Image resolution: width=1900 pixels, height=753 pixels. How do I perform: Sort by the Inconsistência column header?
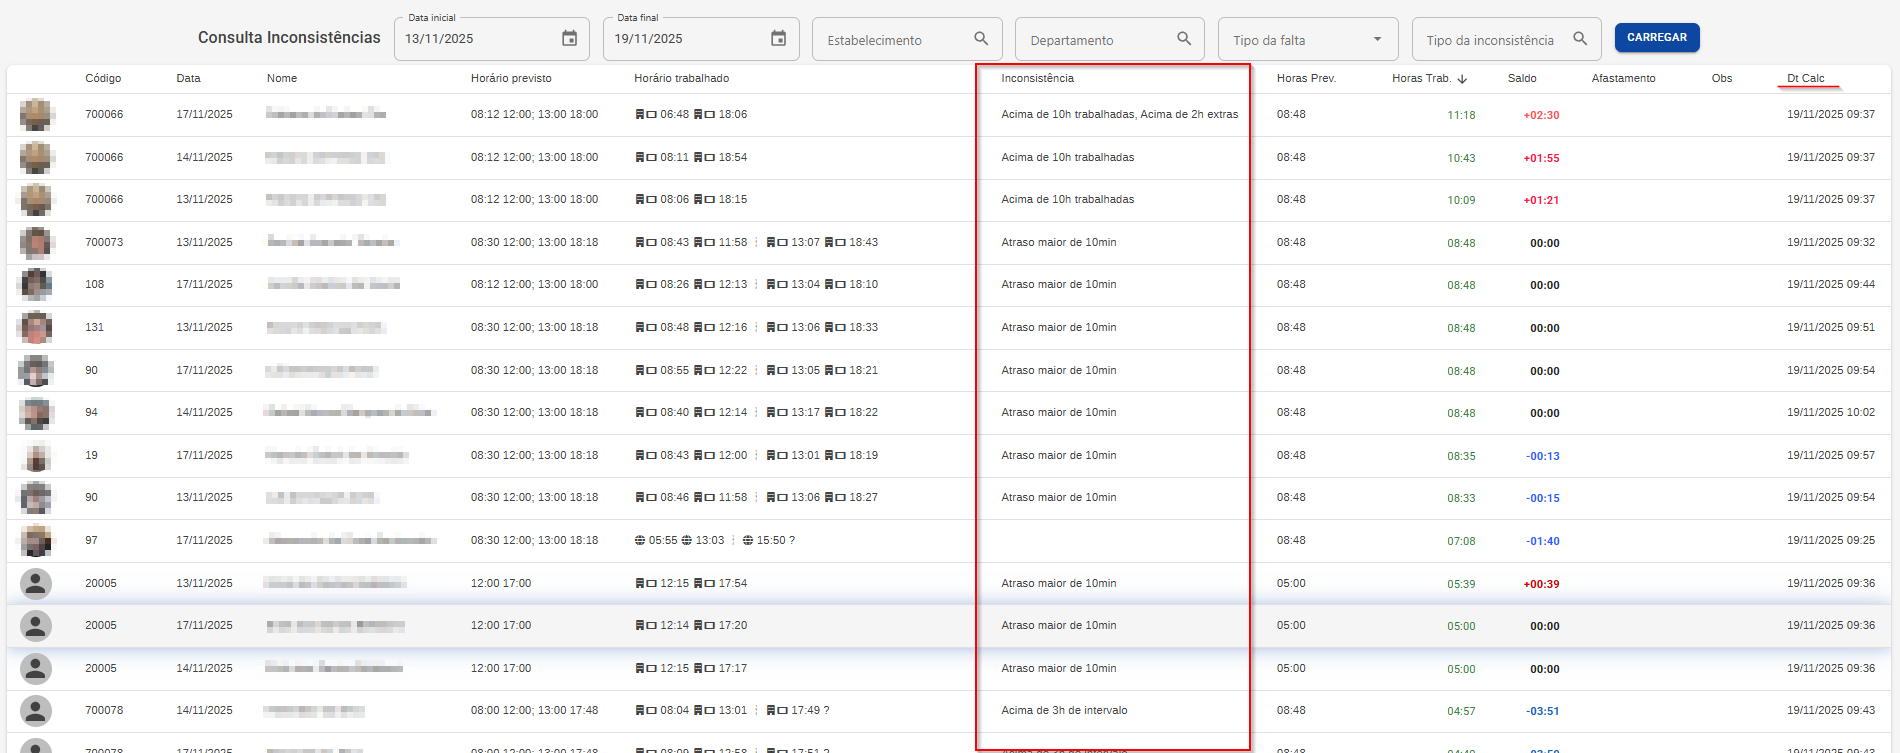[1038, 78]
